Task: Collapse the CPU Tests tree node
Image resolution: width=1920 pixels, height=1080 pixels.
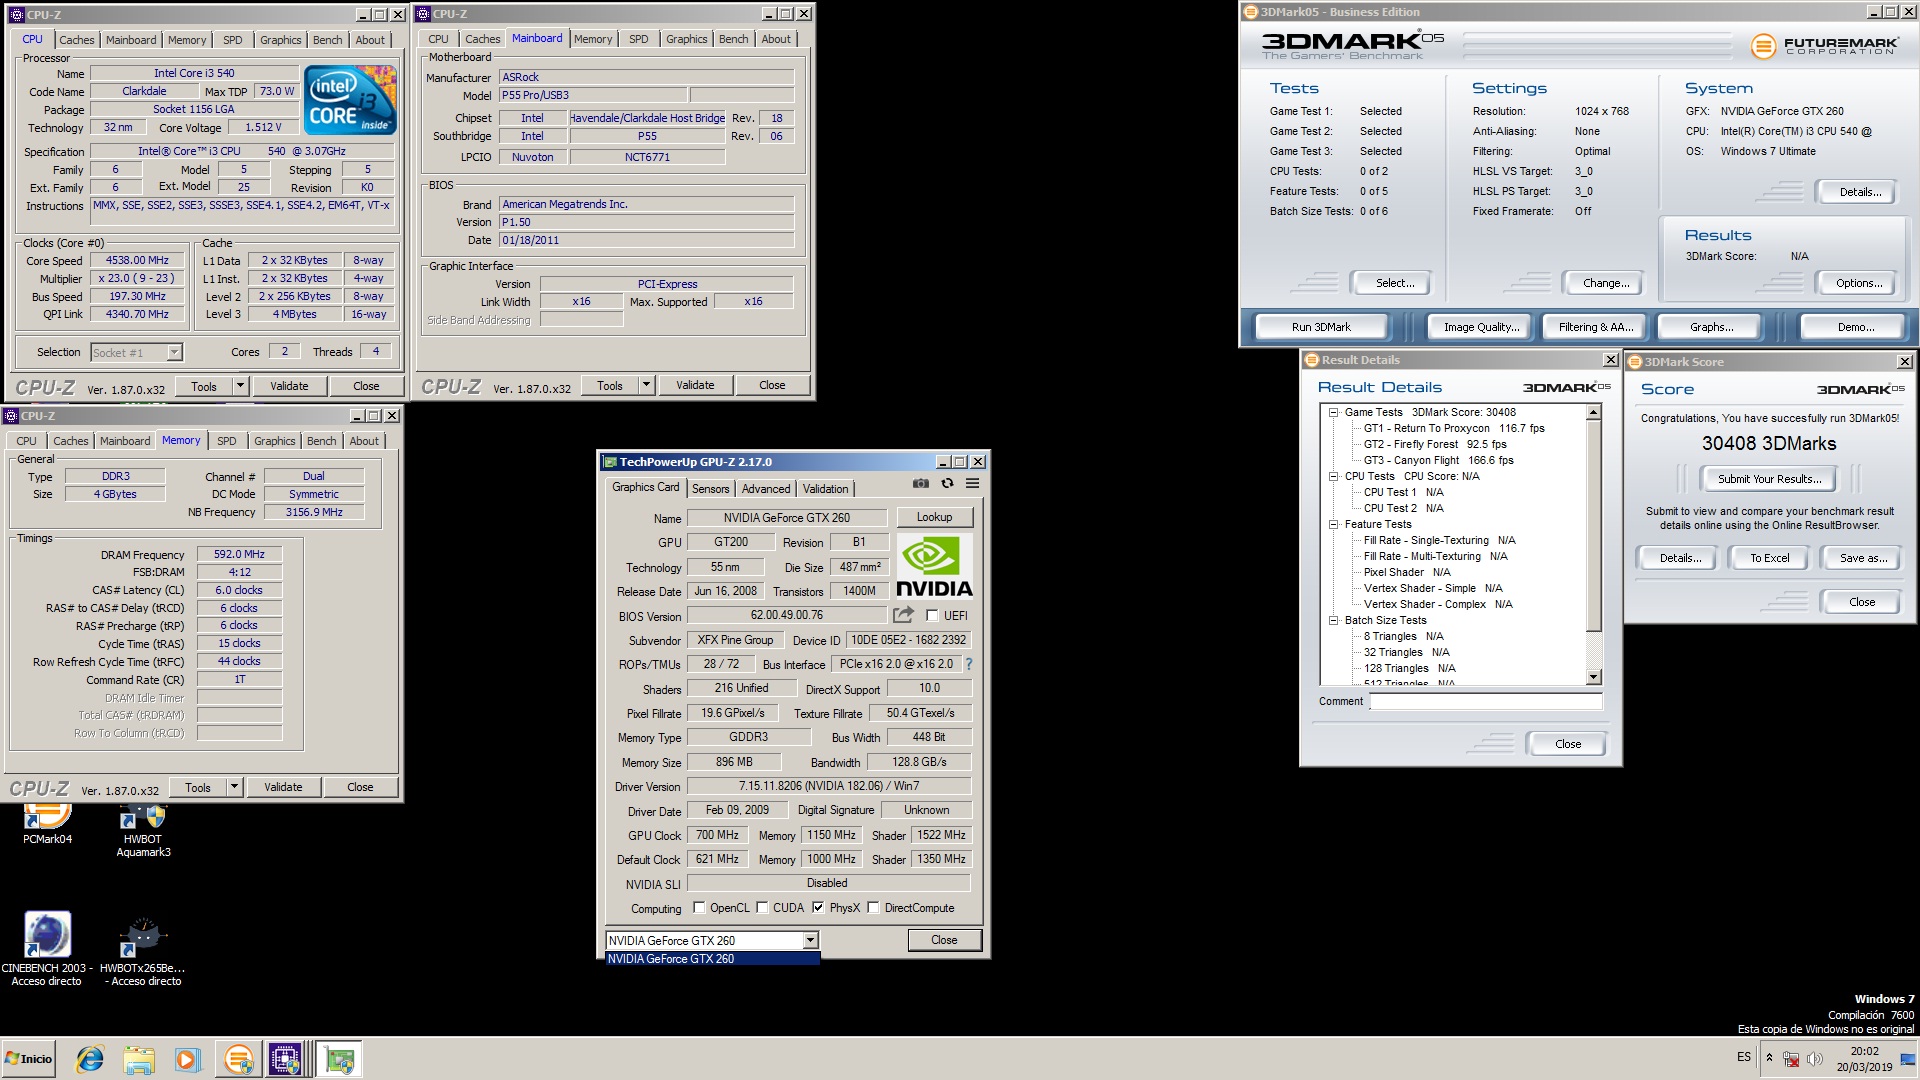Action: pos(1333,476)
